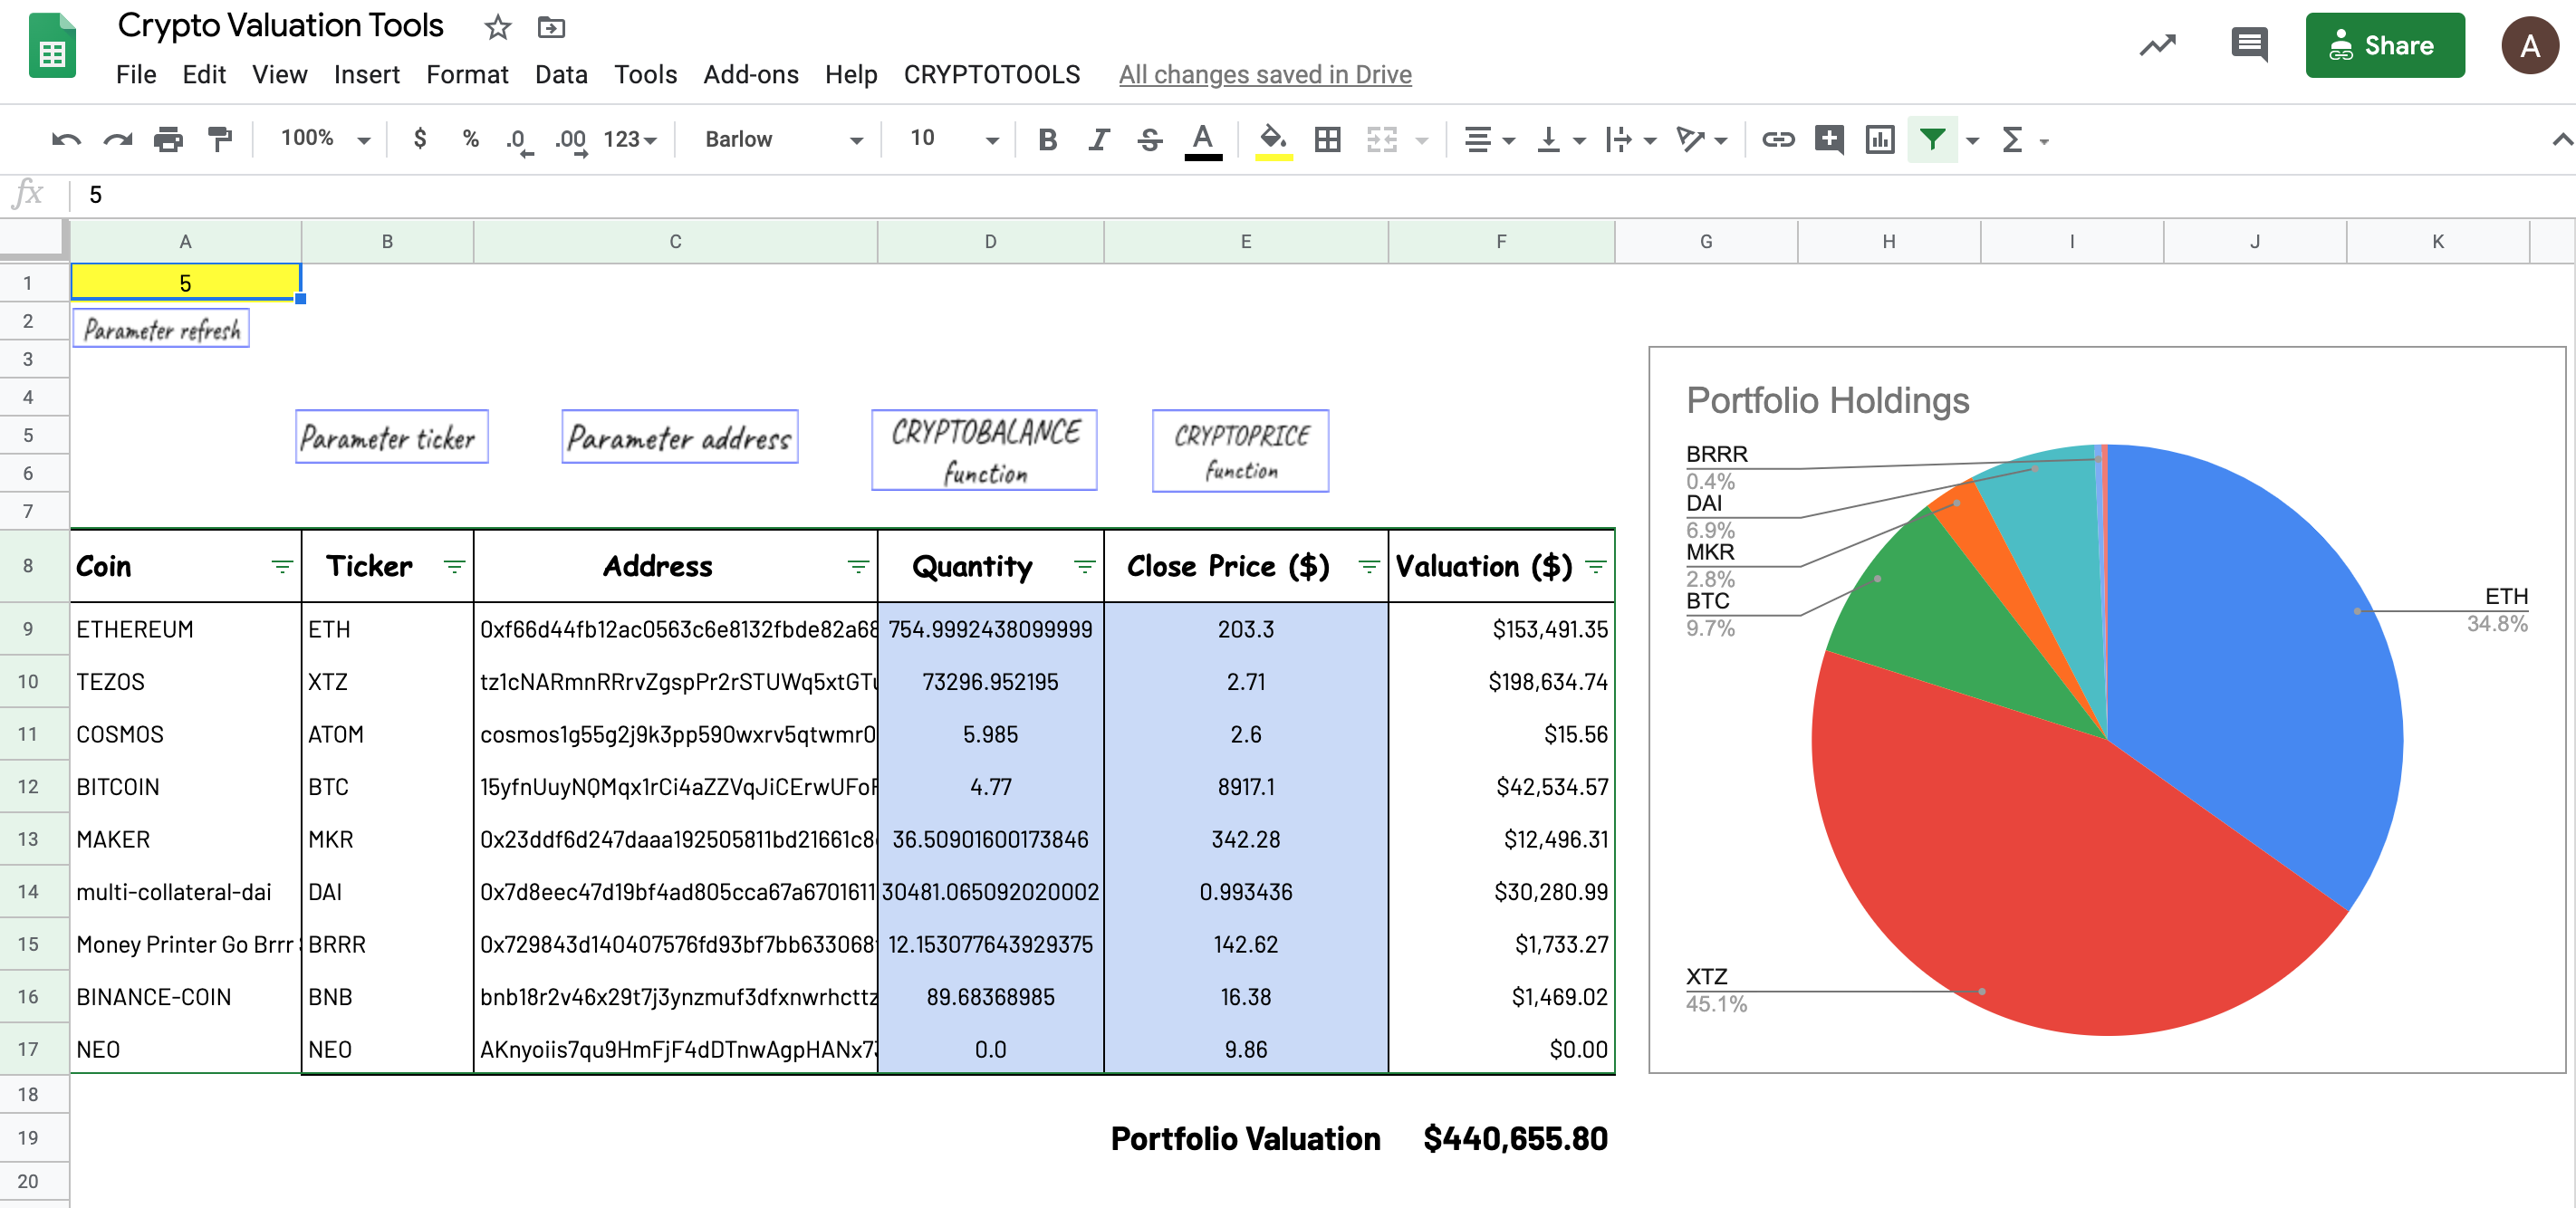Image resolution: width=2576 pixels, height=1208 pixels.
Task: Star the Crypto Valuation Tools document
Action: pyautogui.click(x=497, y=27)
